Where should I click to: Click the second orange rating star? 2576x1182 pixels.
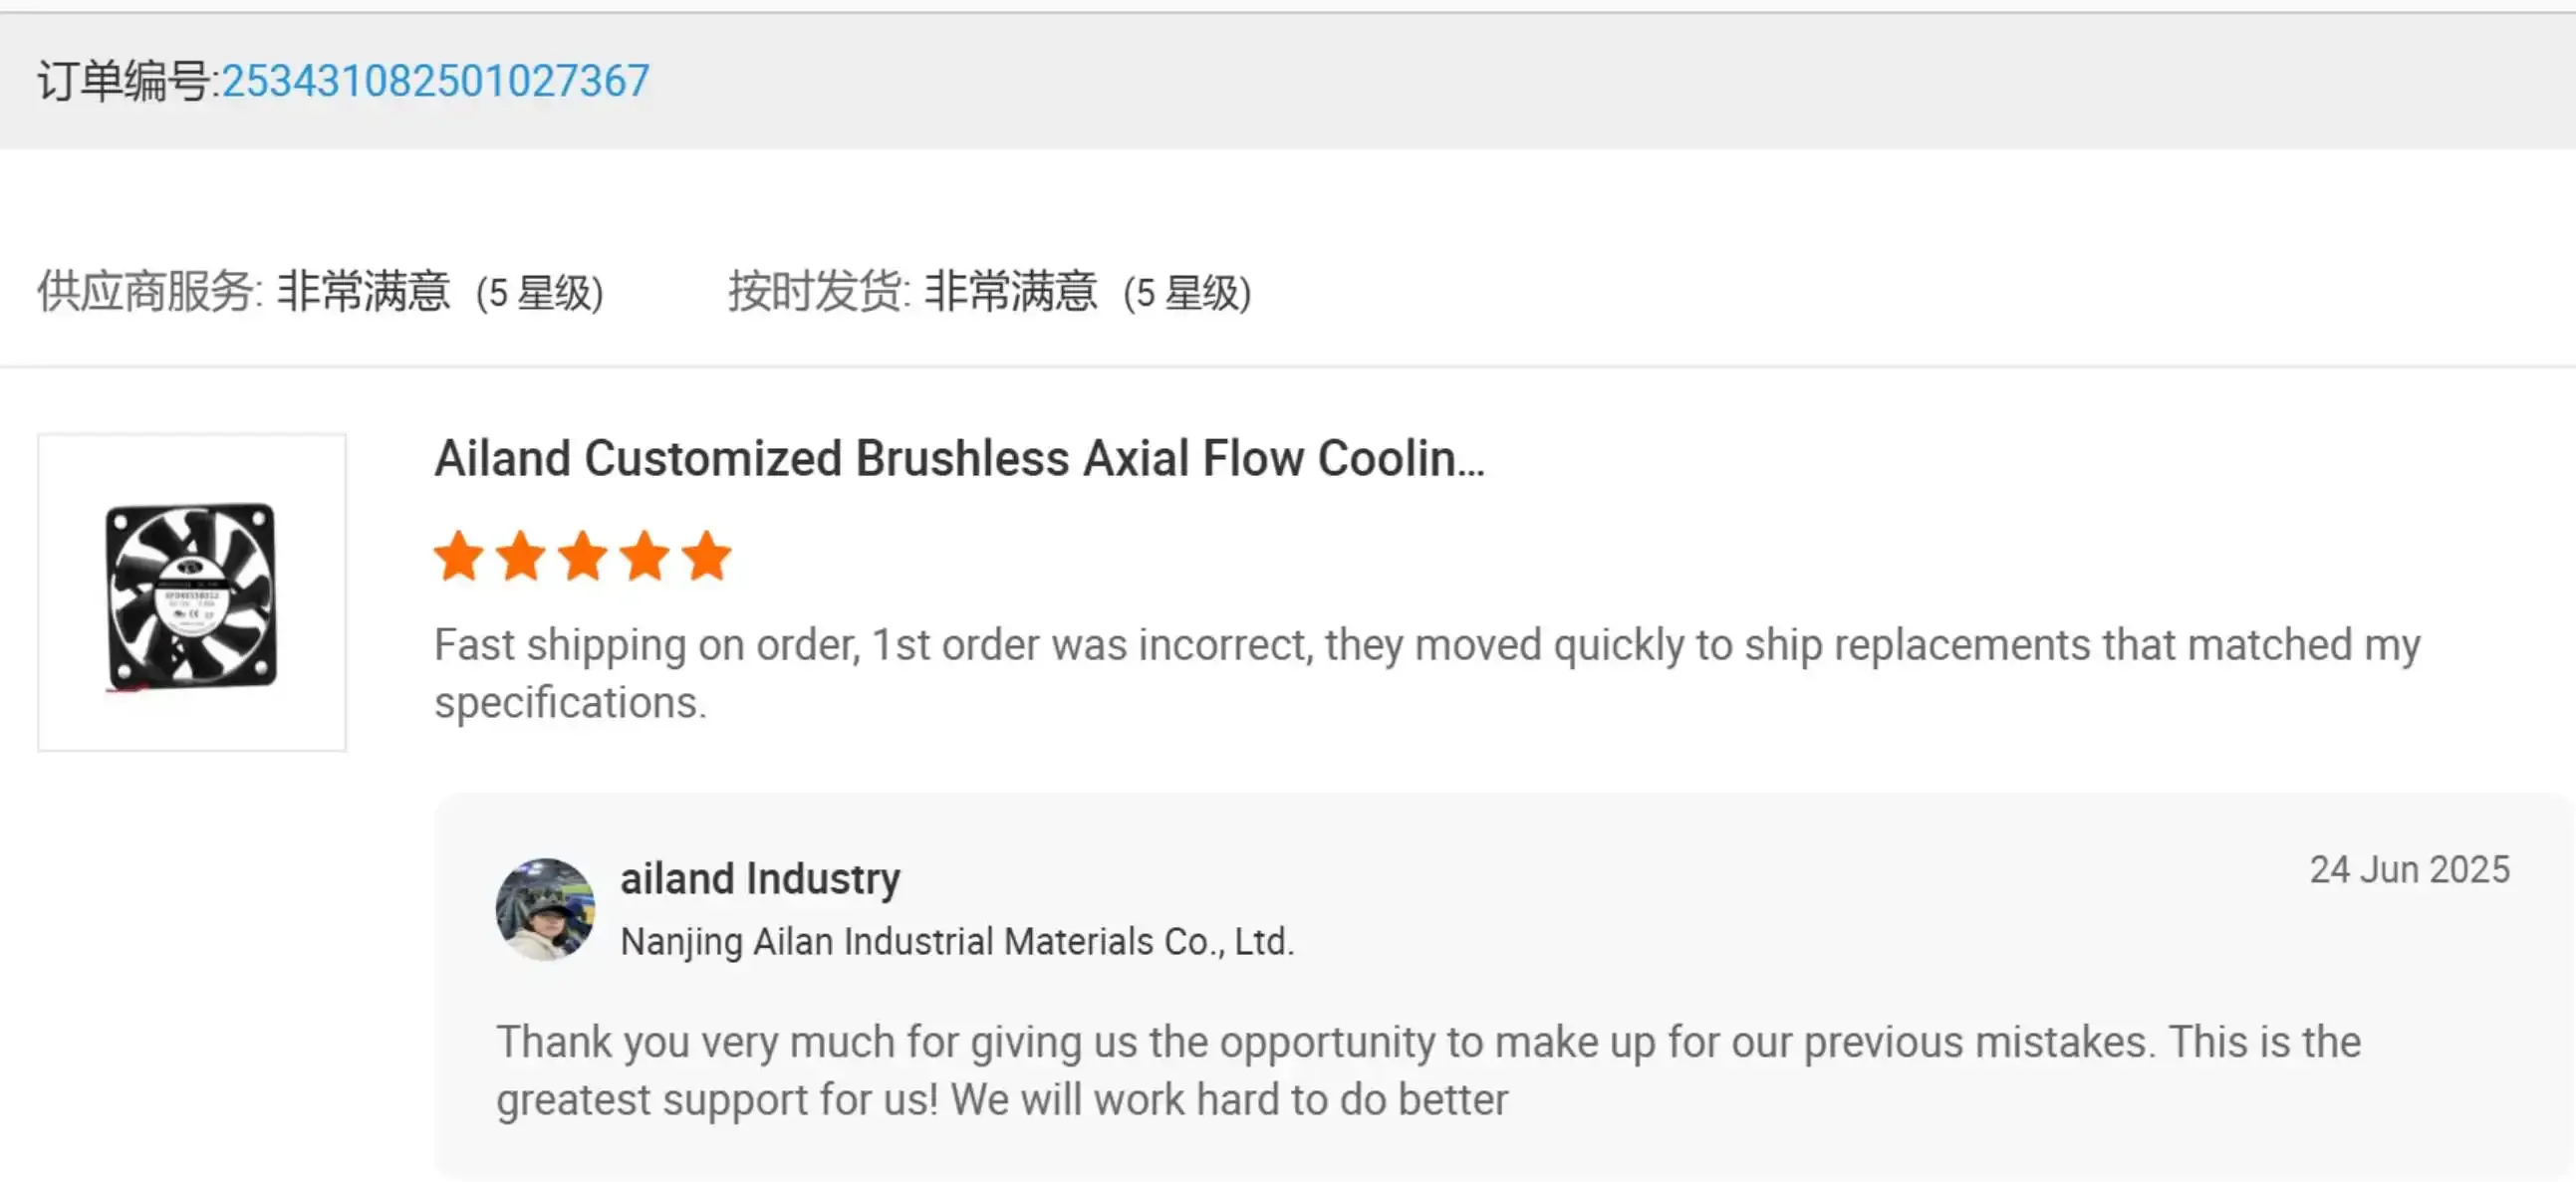click(521, 556)
